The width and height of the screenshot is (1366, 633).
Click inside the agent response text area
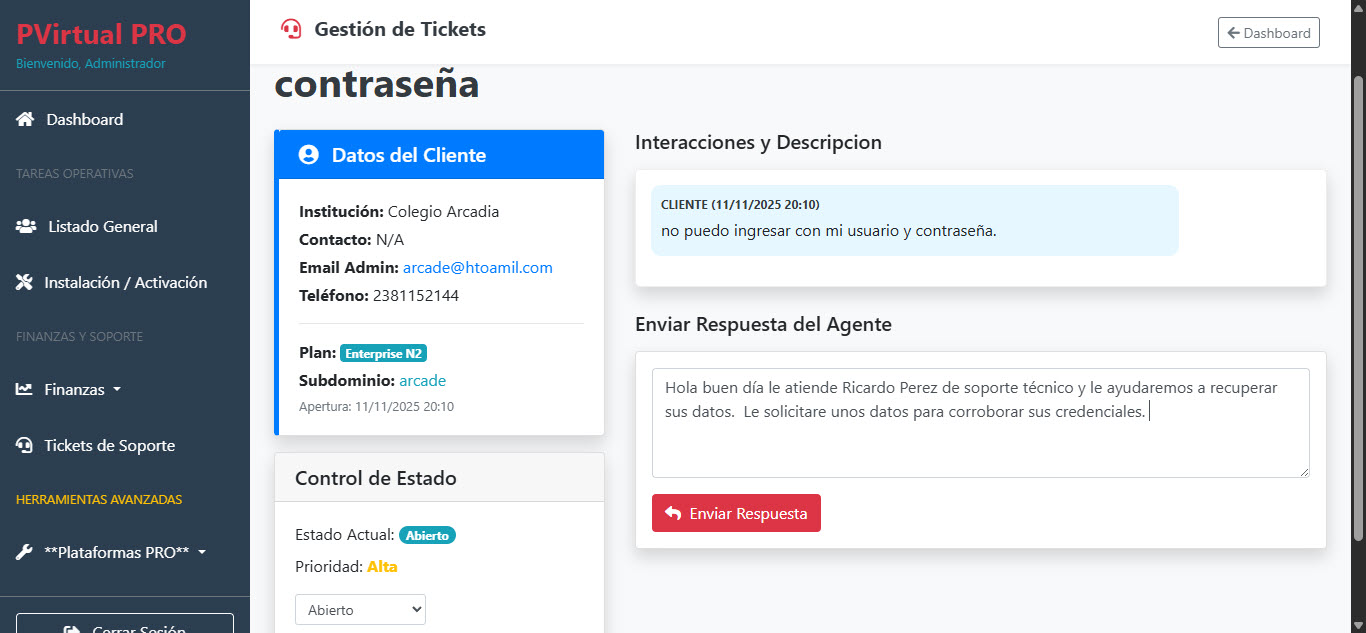point(980,423)
